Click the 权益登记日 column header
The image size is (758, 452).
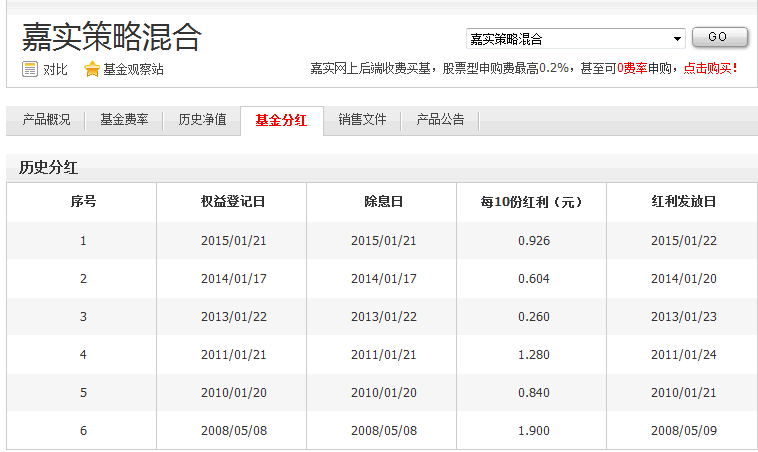[233, 202]
